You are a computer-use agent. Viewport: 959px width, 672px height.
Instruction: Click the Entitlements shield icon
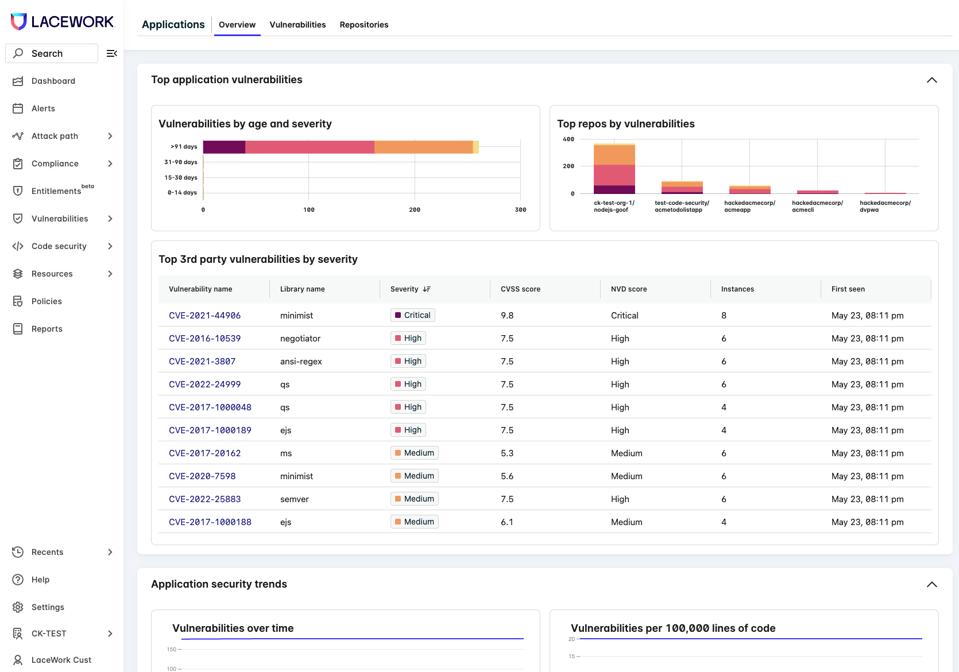(18, 191)
